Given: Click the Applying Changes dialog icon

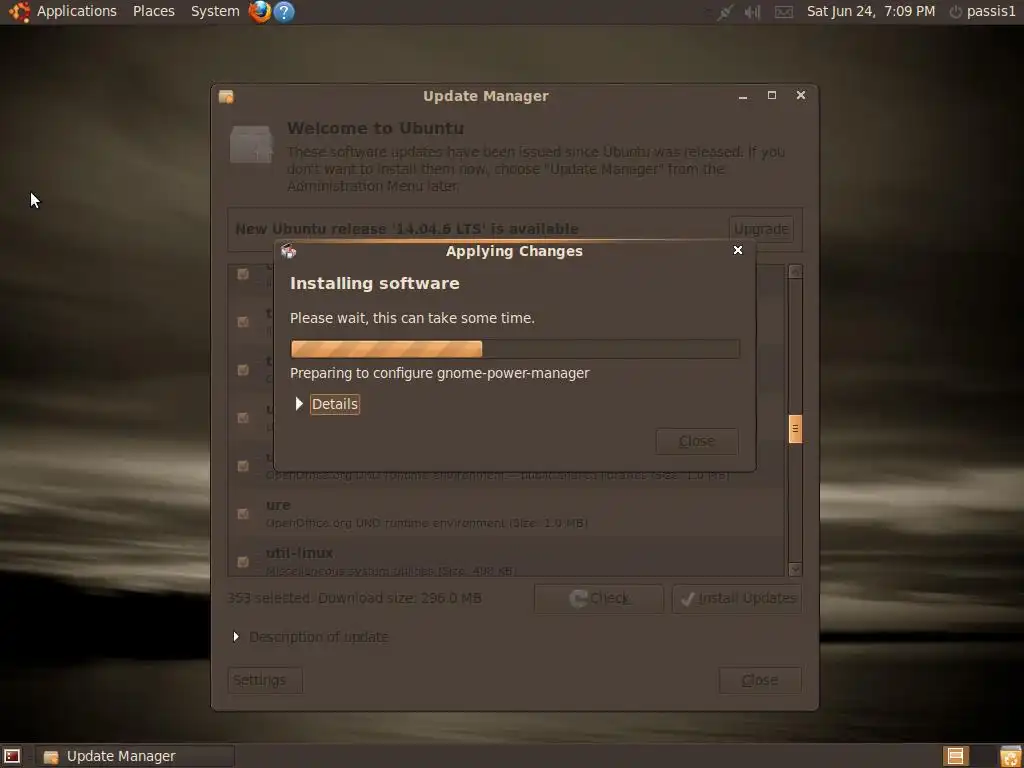Looking at the screenshot, I should point(288,251).
